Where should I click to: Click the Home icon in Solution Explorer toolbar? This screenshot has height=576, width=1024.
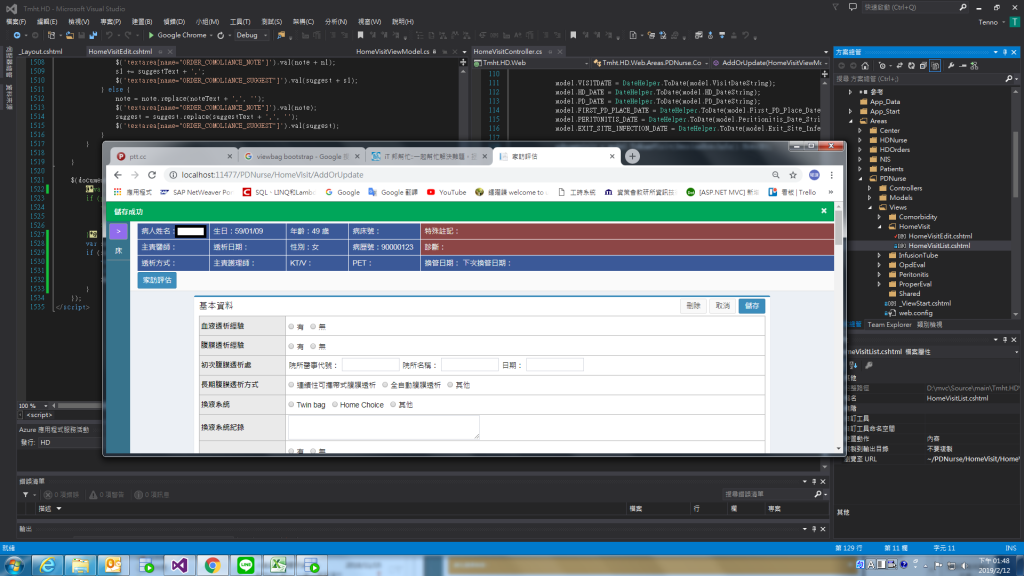865,66
